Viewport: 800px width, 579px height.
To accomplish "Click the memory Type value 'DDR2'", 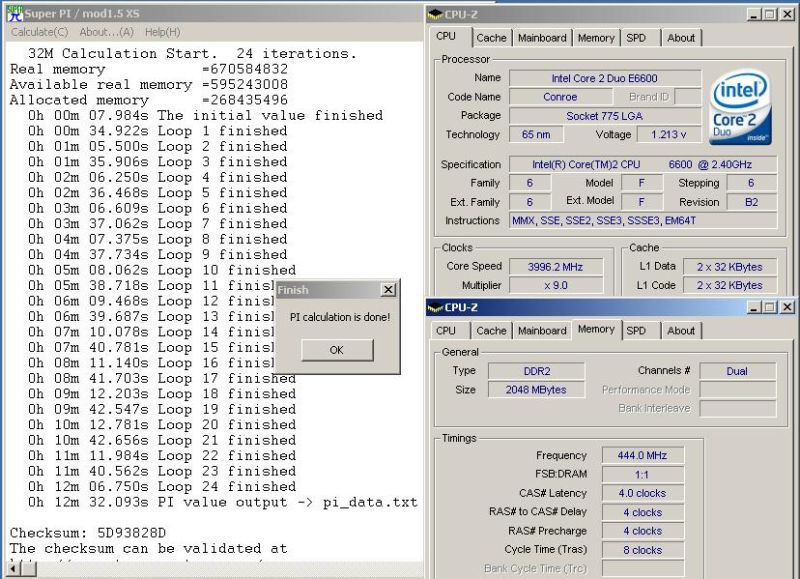I will click(537, 371).
